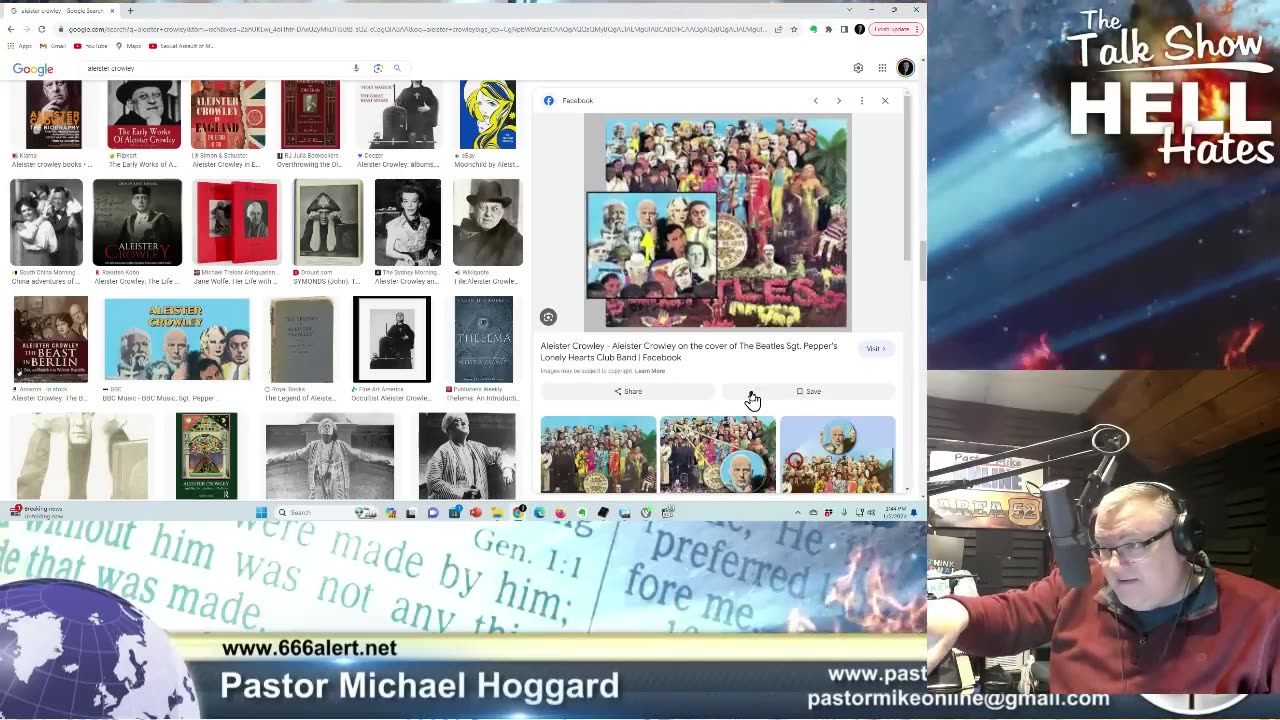The width and height of the screenshot is (1280, 720).
Task: Open the Gmail bookmark
Action: [55, 46]
